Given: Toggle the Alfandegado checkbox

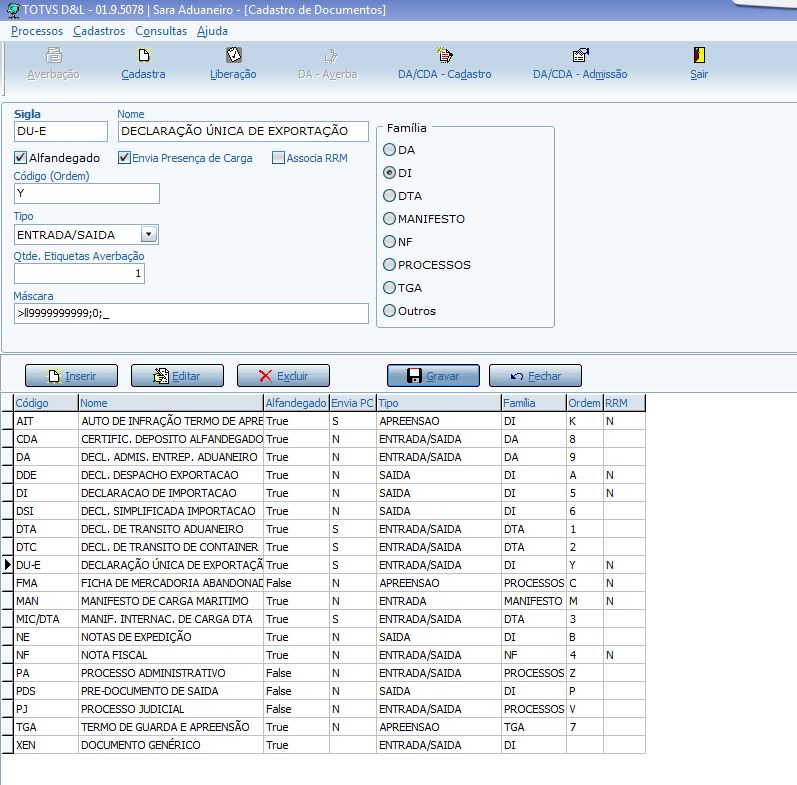Looking at the screenshot, I should tap(20, 158).
